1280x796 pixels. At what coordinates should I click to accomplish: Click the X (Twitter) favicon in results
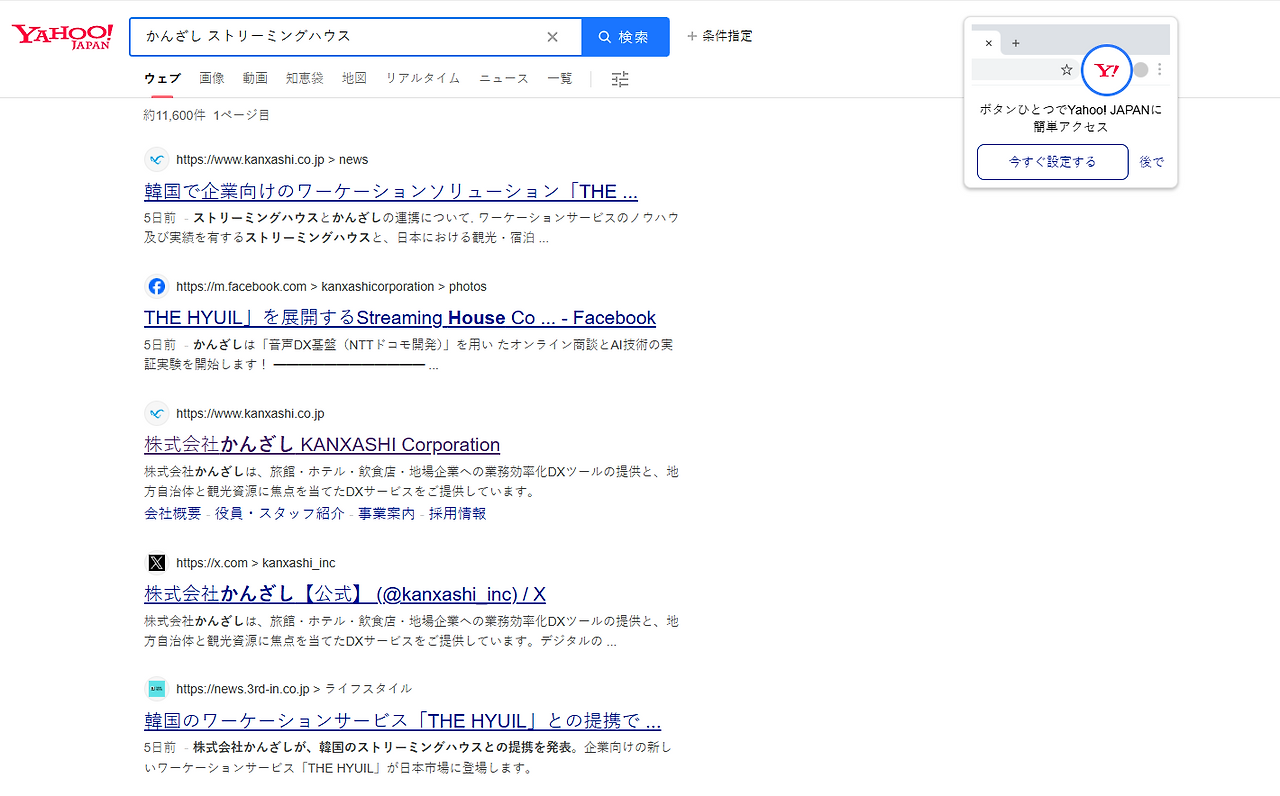156,563
